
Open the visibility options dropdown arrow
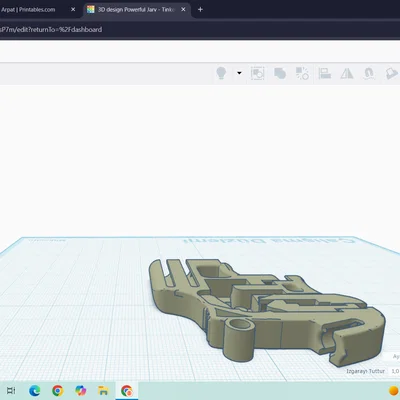tap(239, 73)
